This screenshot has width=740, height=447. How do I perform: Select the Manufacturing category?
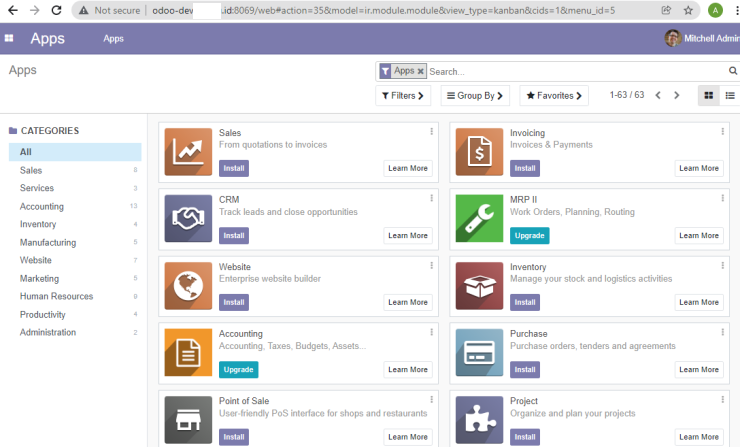click(x=75, y=242)
